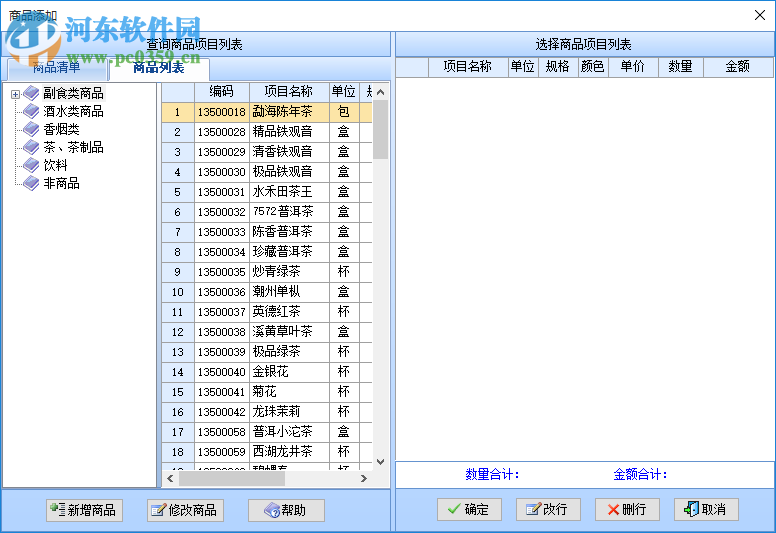
Task: Select 茶、茶制品 category label
Action: coord(73,147)
